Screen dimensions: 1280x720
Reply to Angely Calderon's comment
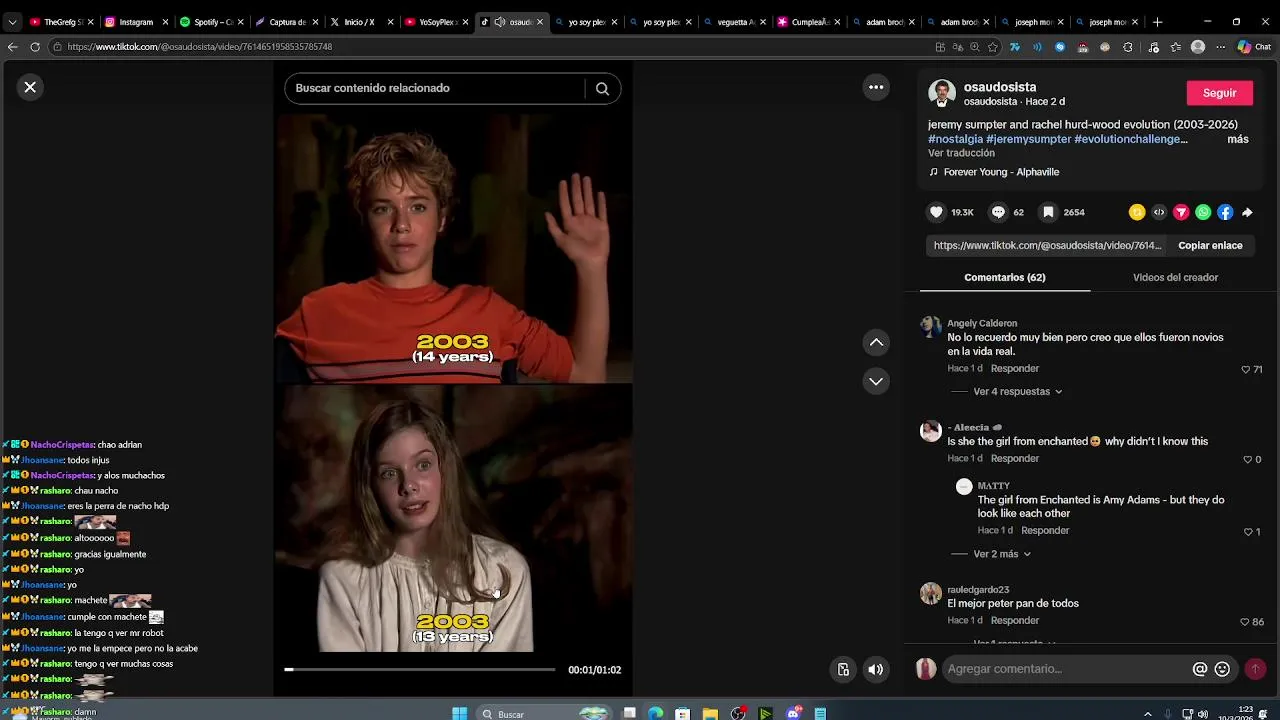pos(1015,368)
